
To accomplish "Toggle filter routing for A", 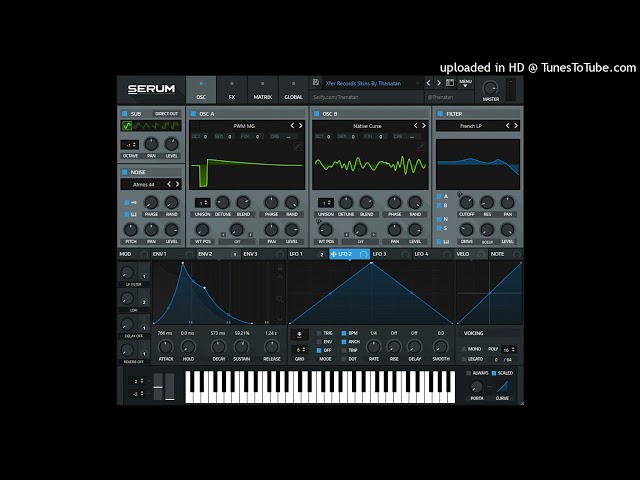I will coord(439,196).
